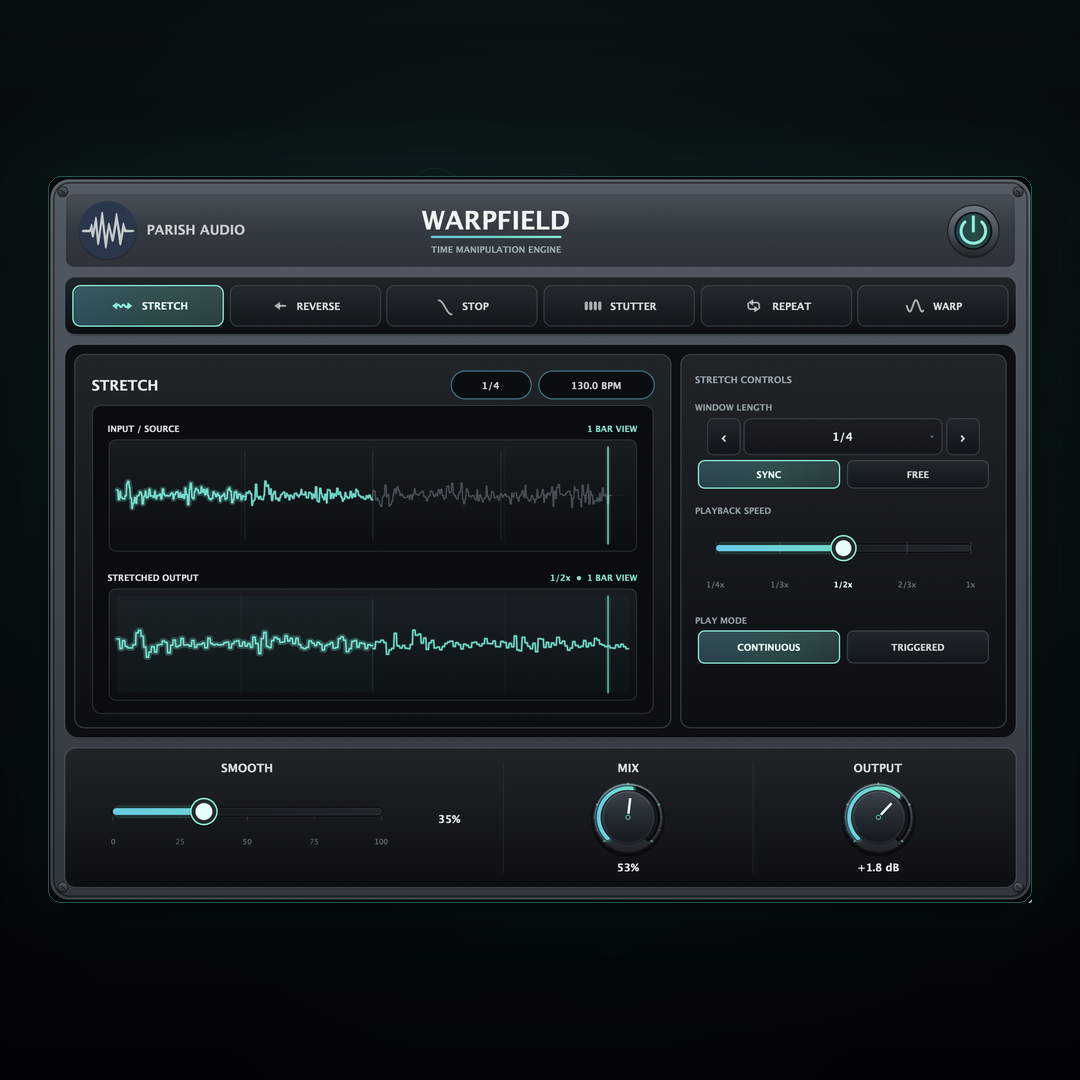Switch to the Repeat mode tab
The image size is (1080, 1080).
click(x=776, y=306)
